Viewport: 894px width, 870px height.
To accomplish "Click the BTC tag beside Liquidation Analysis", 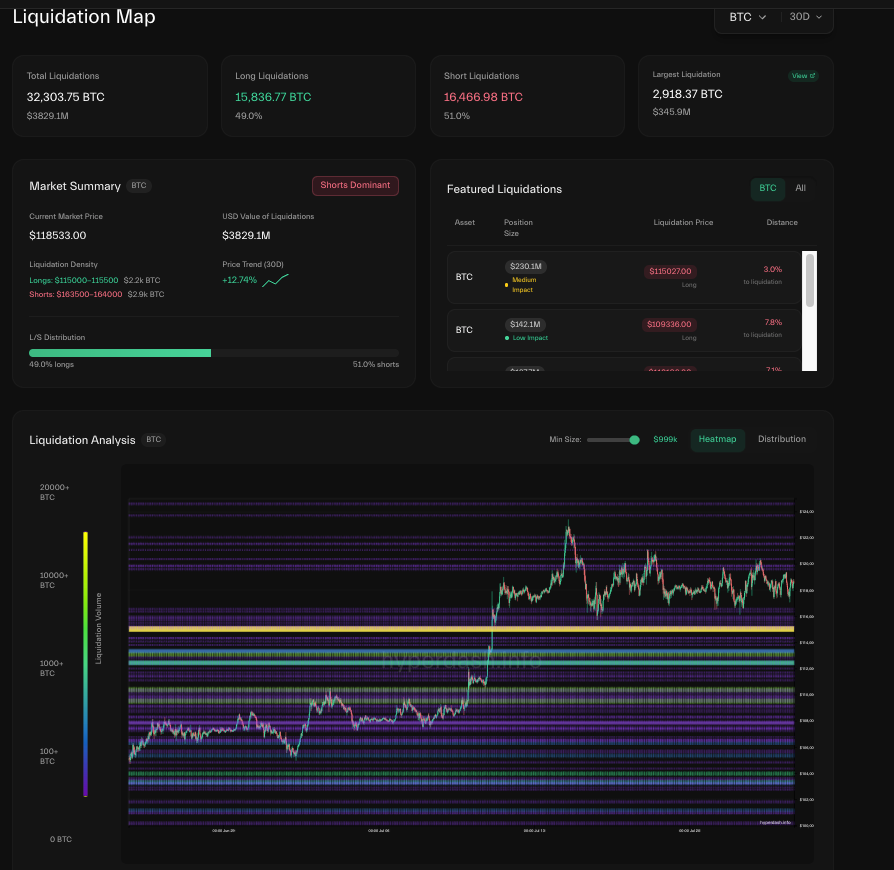I will [153, 440].
